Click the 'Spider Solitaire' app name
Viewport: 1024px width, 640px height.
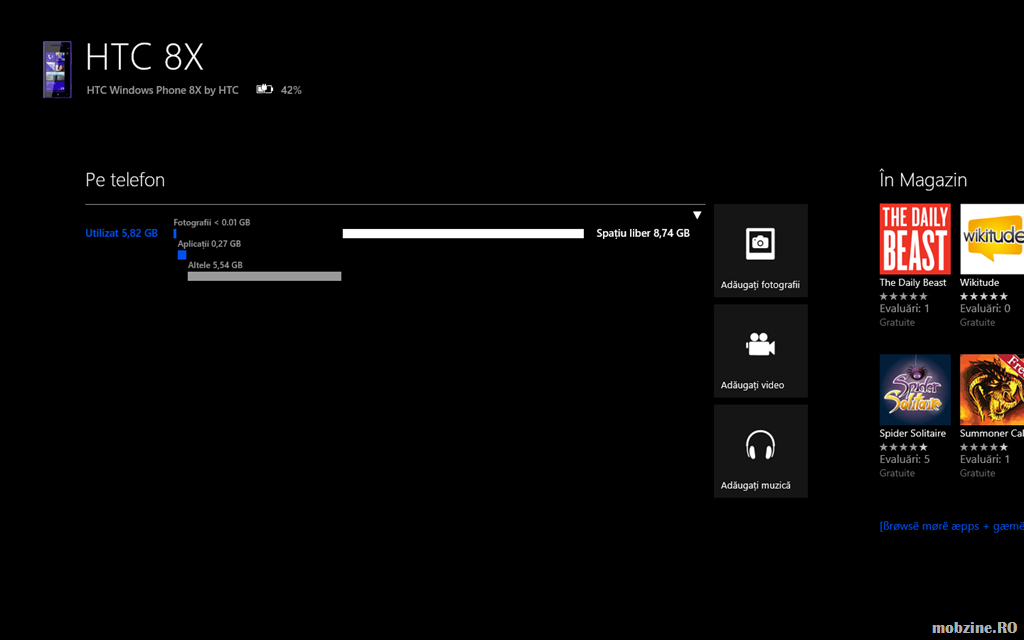[x=912, y=434]
